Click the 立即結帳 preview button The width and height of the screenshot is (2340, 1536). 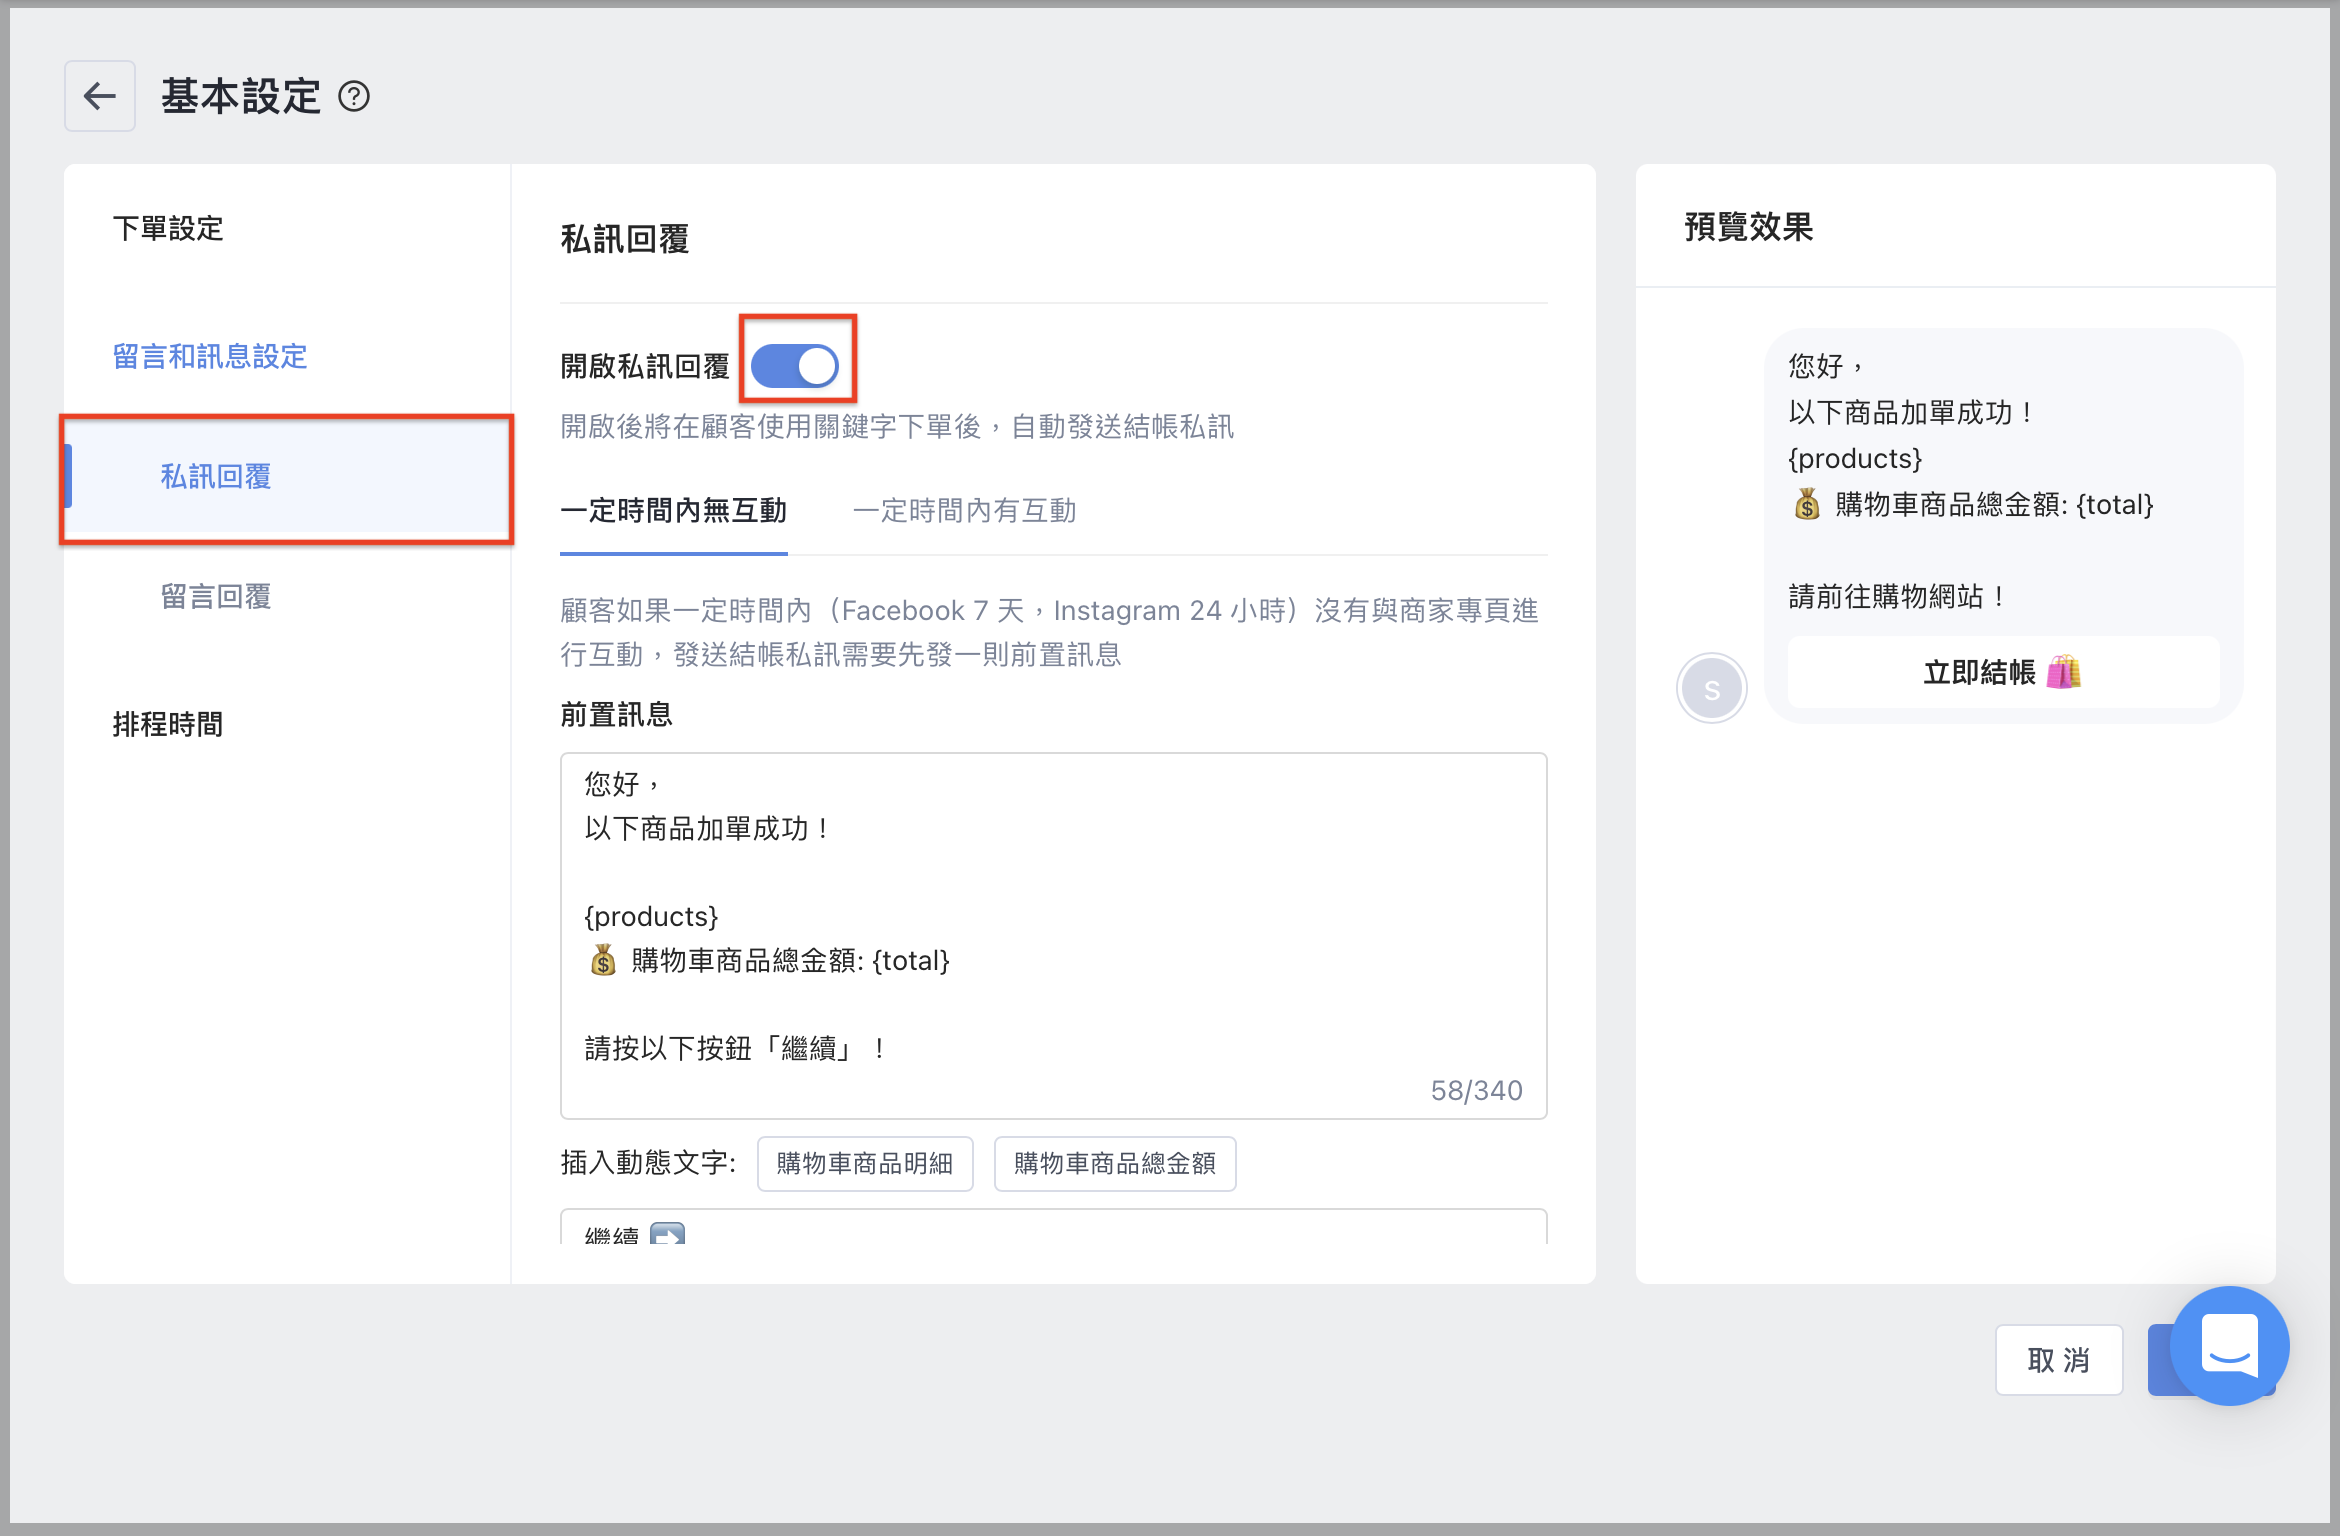pos(2002,672)
